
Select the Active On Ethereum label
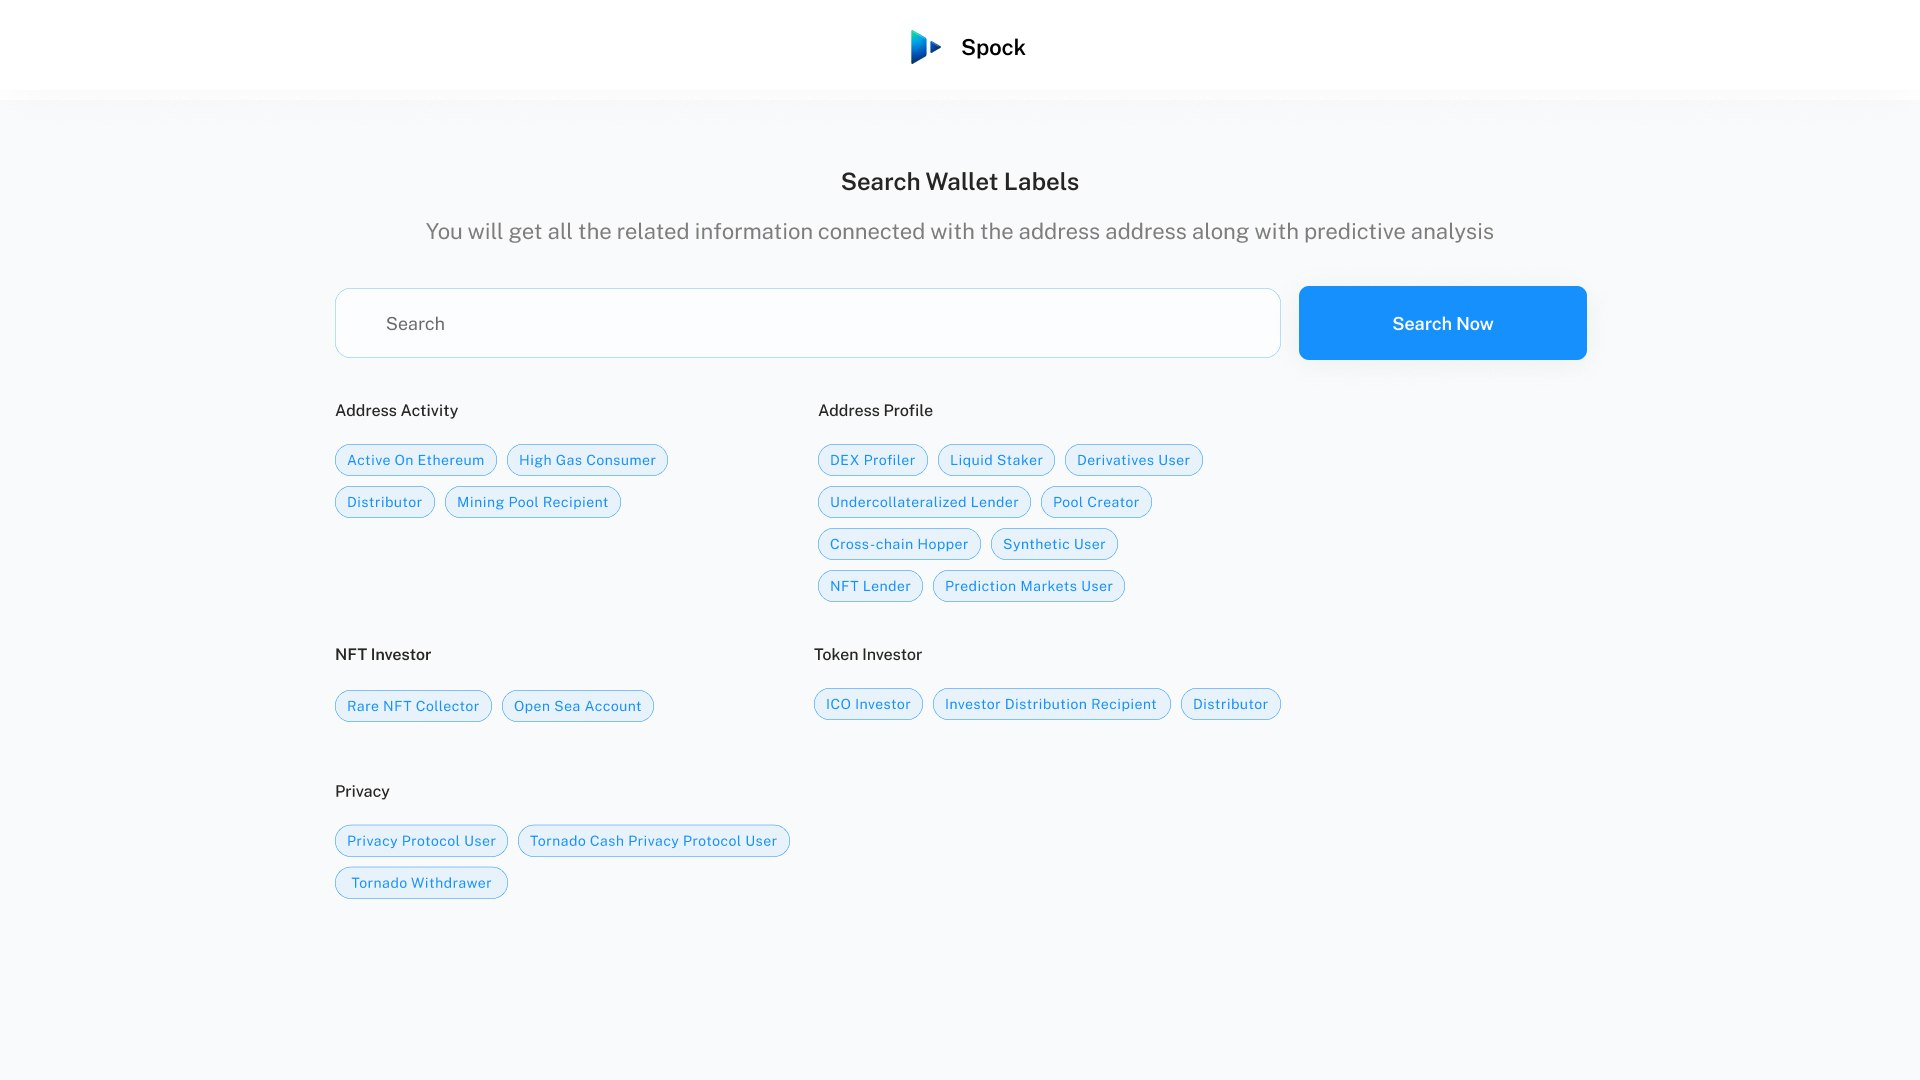tap(415, 460)
